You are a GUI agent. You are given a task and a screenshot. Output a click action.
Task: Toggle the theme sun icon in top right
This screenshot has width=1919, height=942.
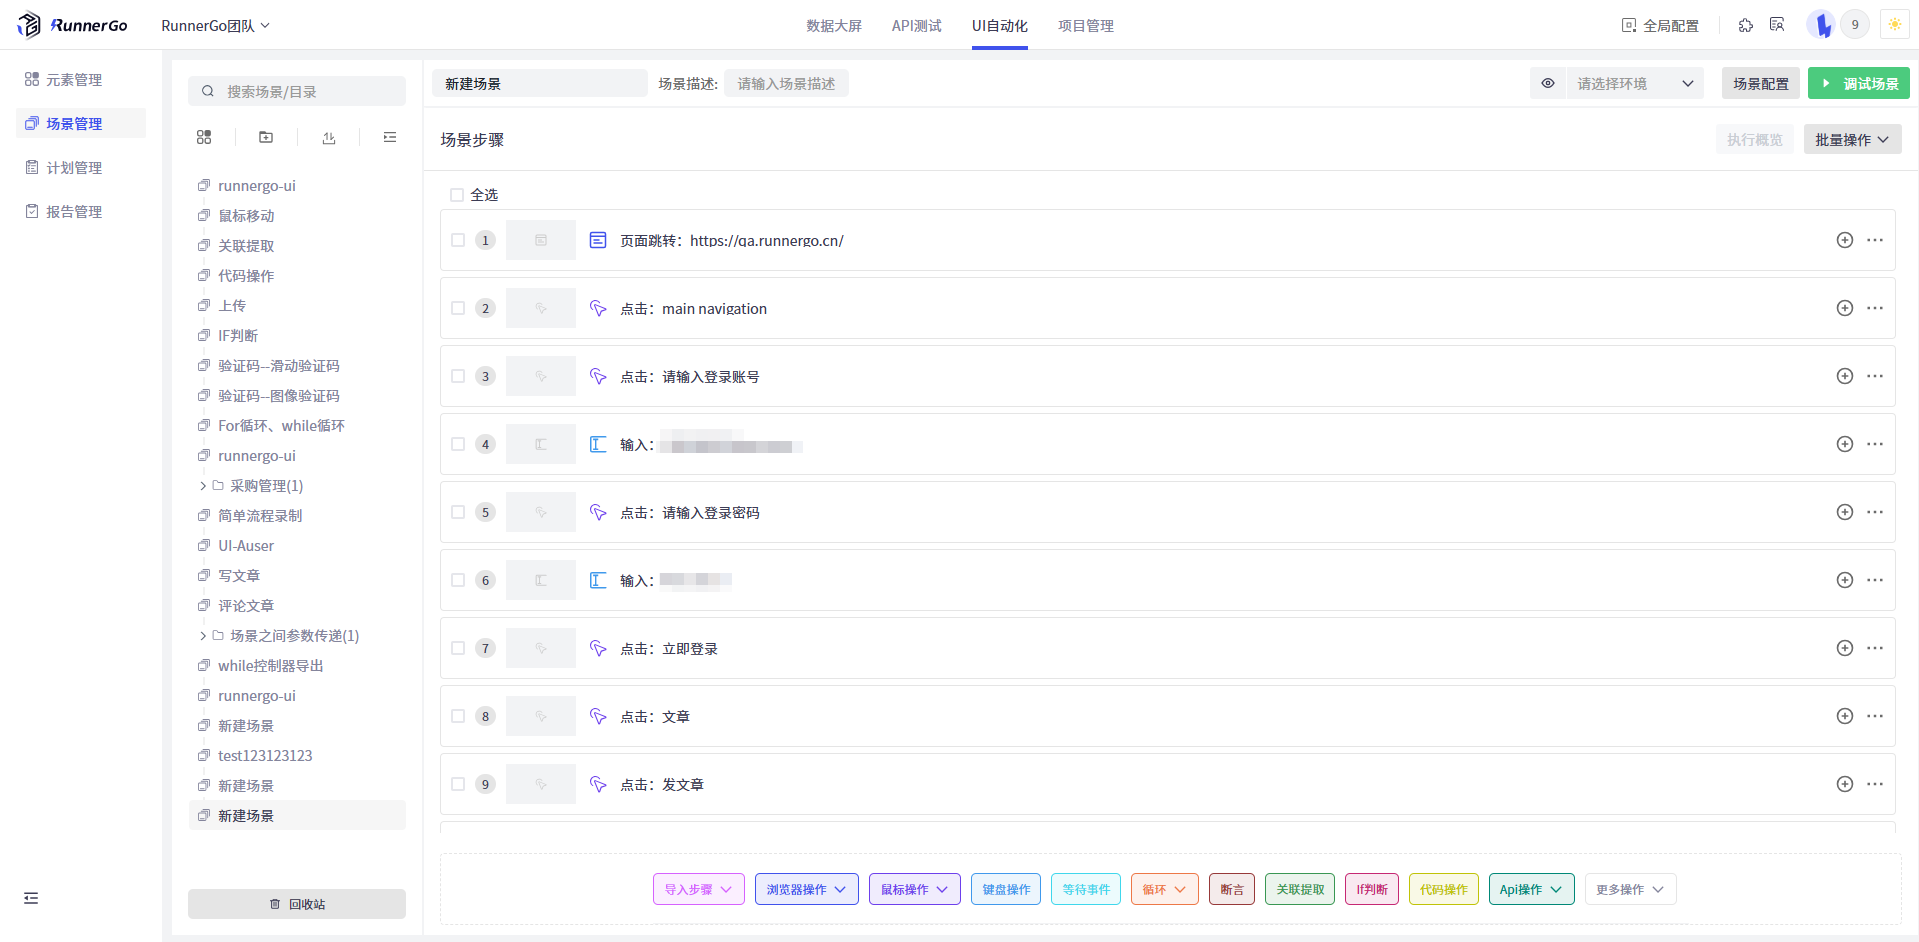point(1894,23)
